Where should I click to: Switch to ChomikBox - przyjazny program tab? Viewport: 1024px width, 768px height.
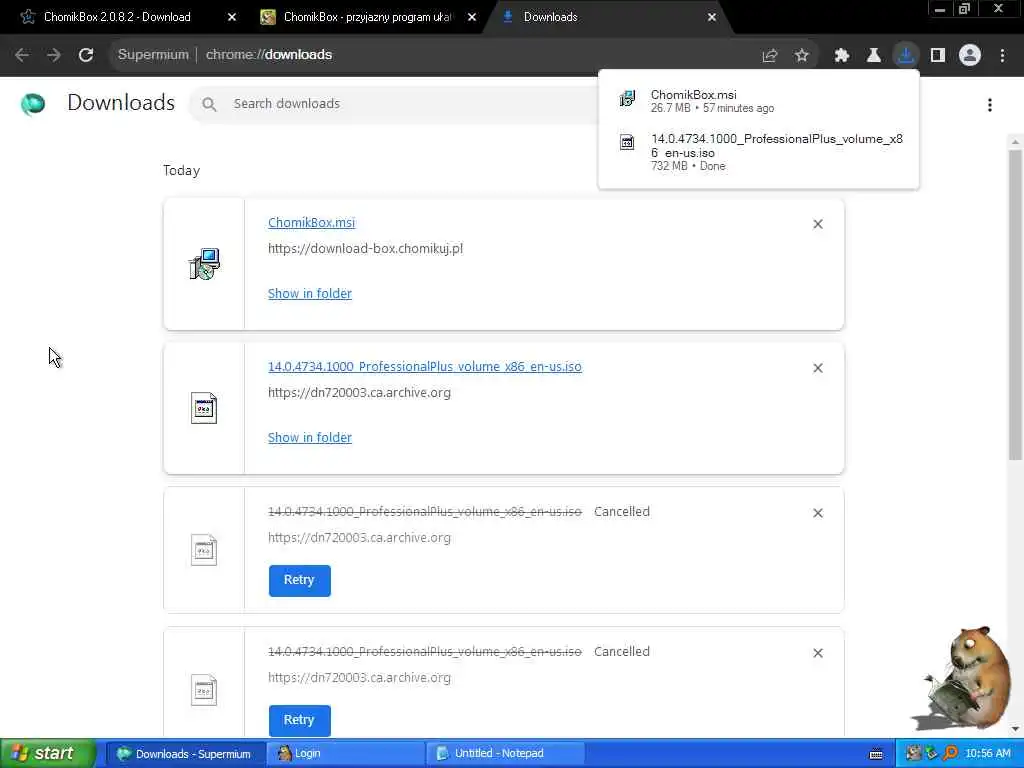point(367,17)
